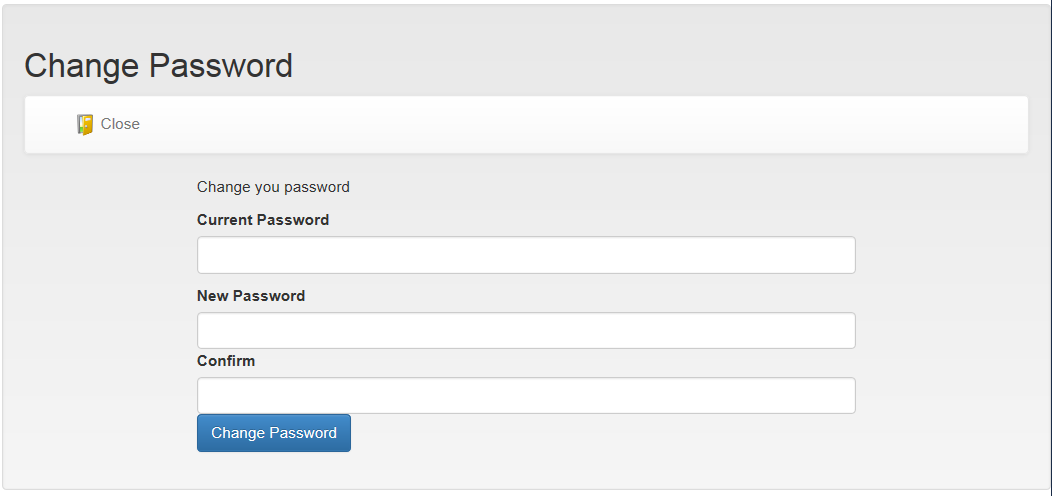Exit the page using the yellow door icon
Image resolution: width=1052 pixels, height=496 pixels.
tap(85, 124)
